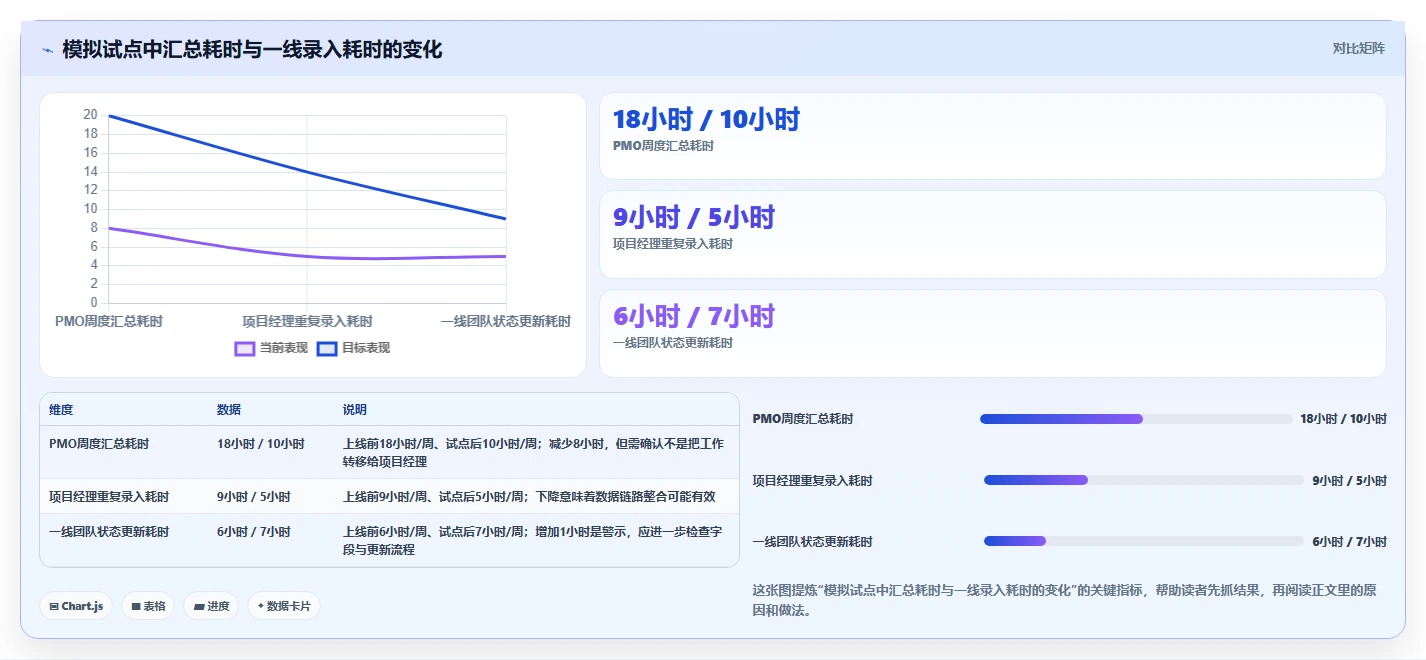
Task: Click the purple 当前表现 line in chart
Action: tap(307, 256)
